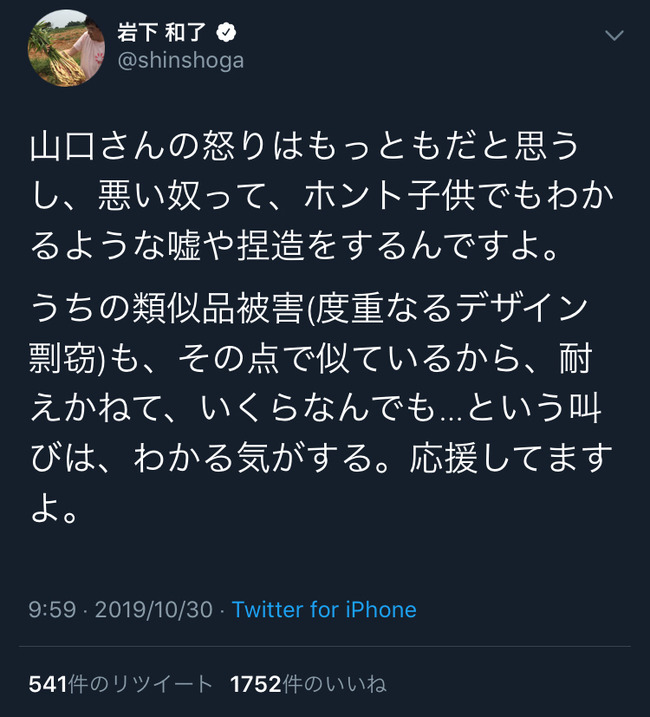Click the number 541 in the stats row
This screenshot has width=650, height=717.
point(48,684)
